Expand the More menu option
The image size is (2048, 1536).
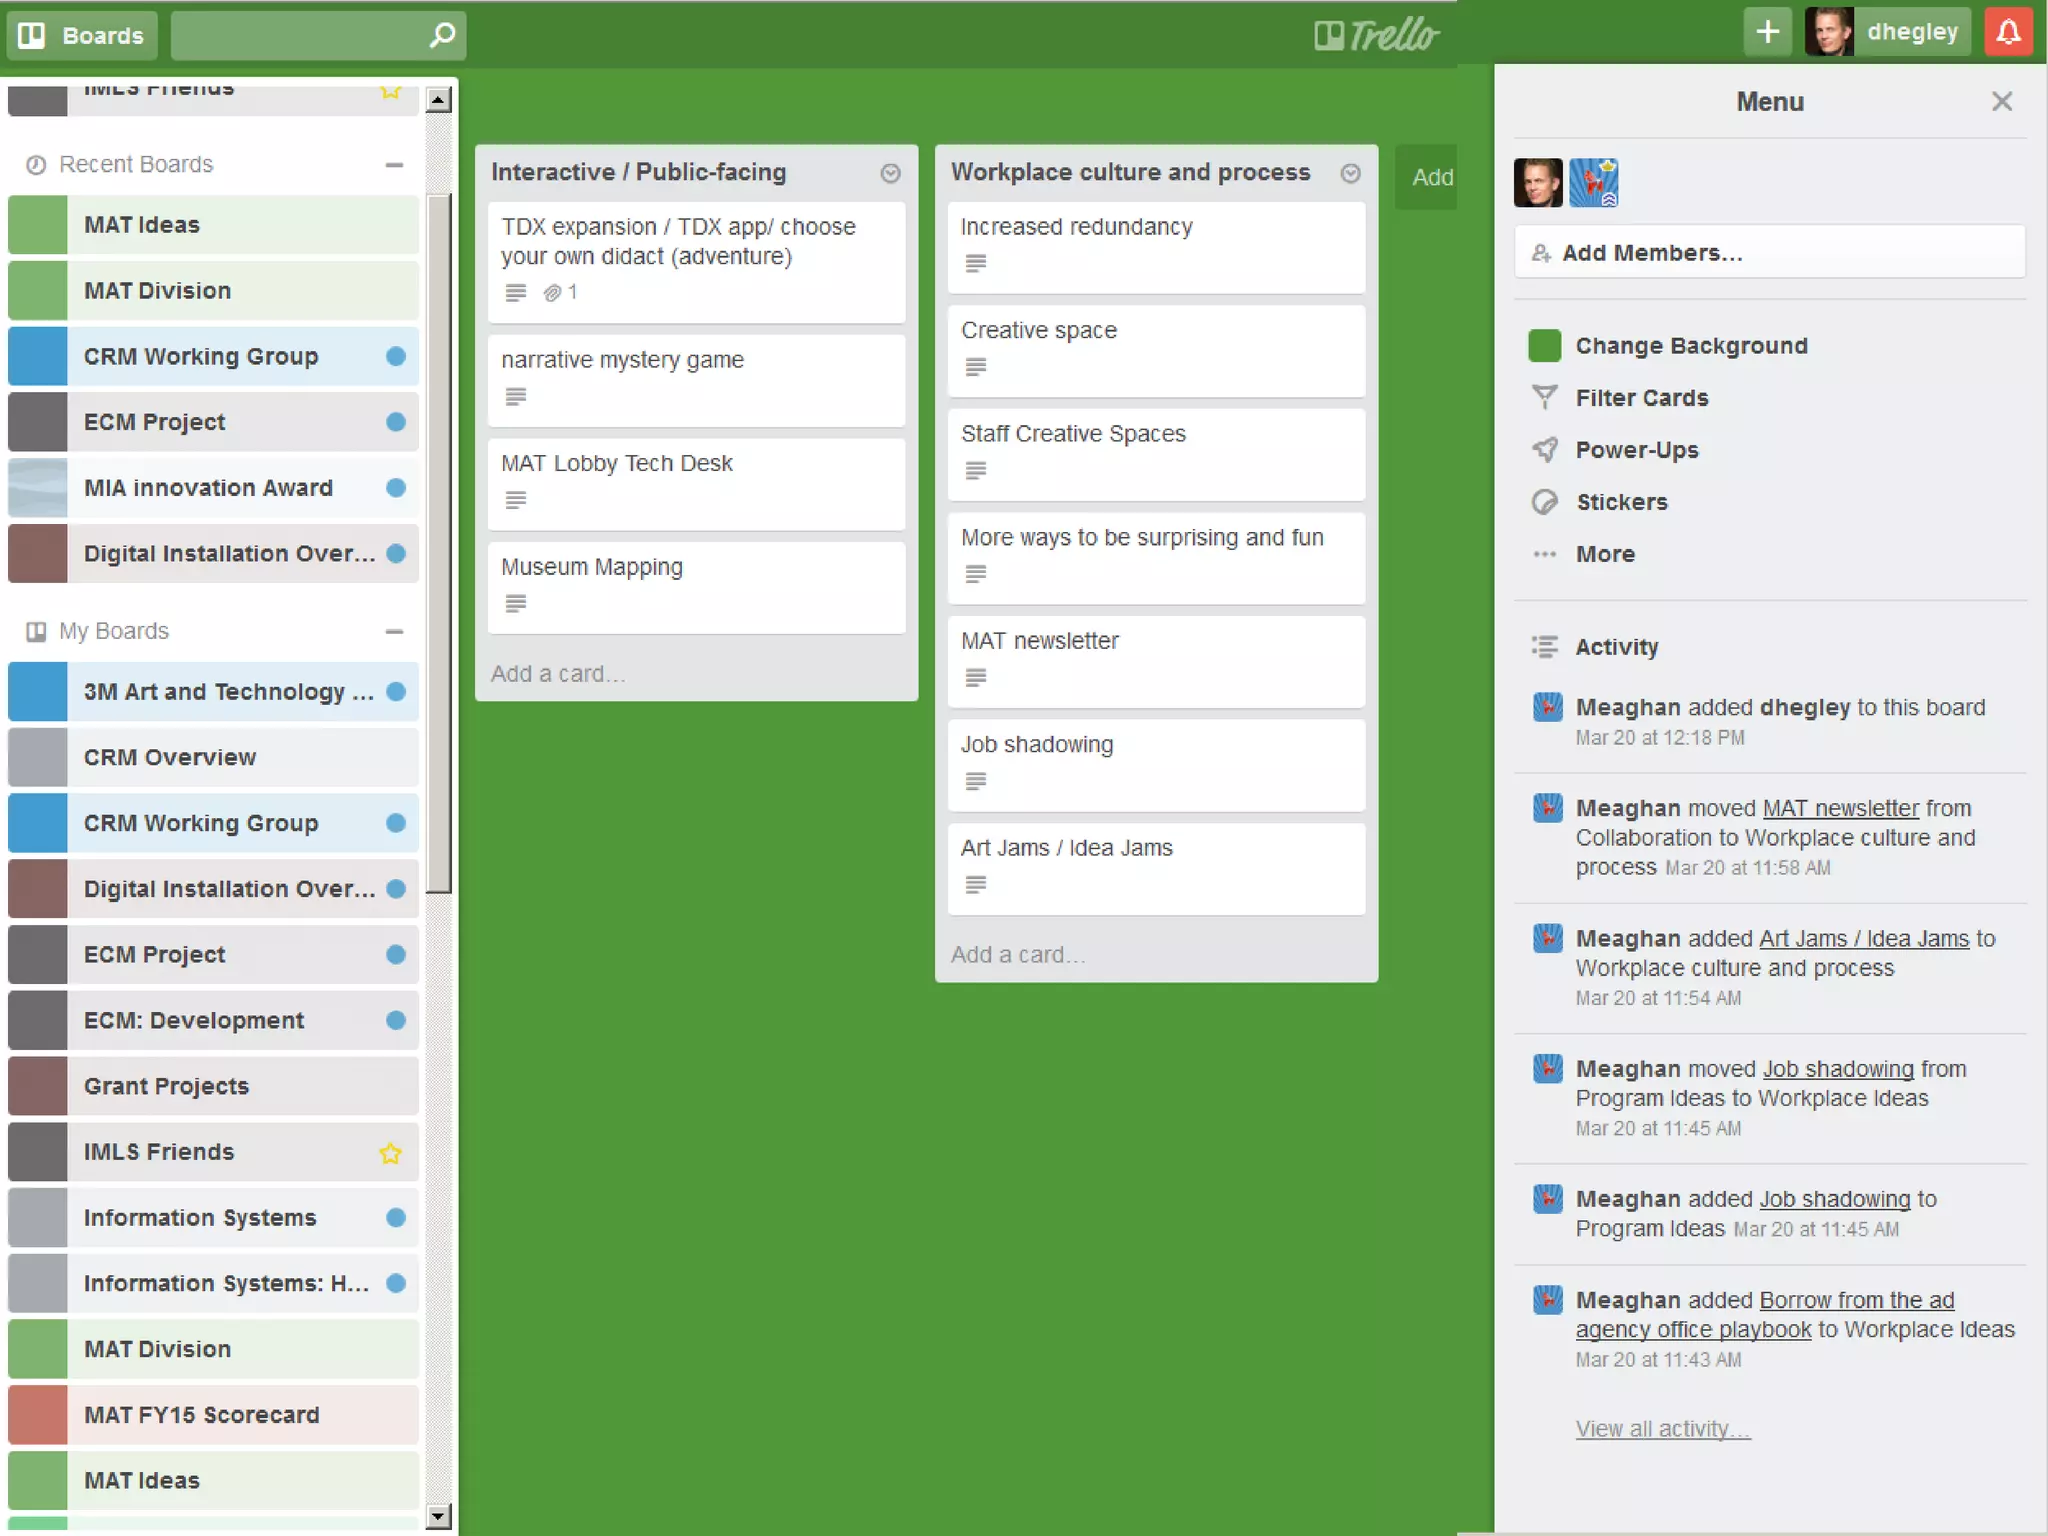[x=1604, y=554]
